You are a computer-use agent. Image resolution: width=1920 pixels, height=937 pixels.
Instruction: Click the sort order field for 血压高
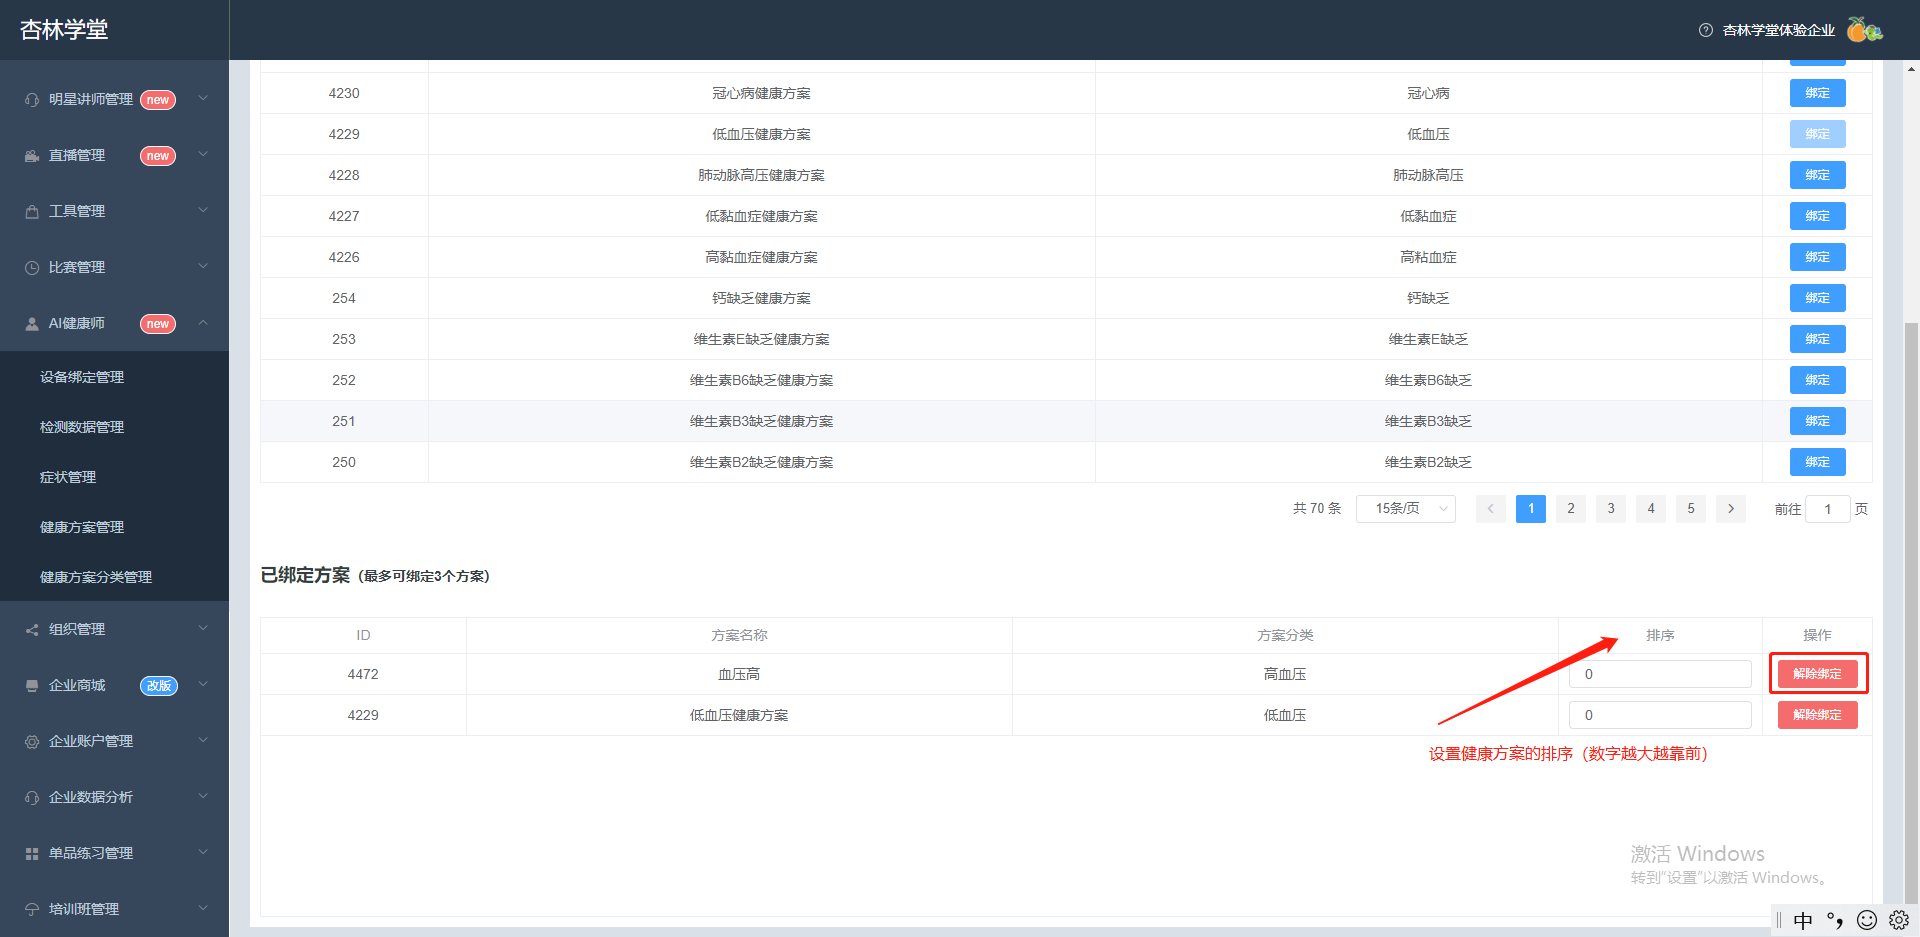(x=1660, y=674)
